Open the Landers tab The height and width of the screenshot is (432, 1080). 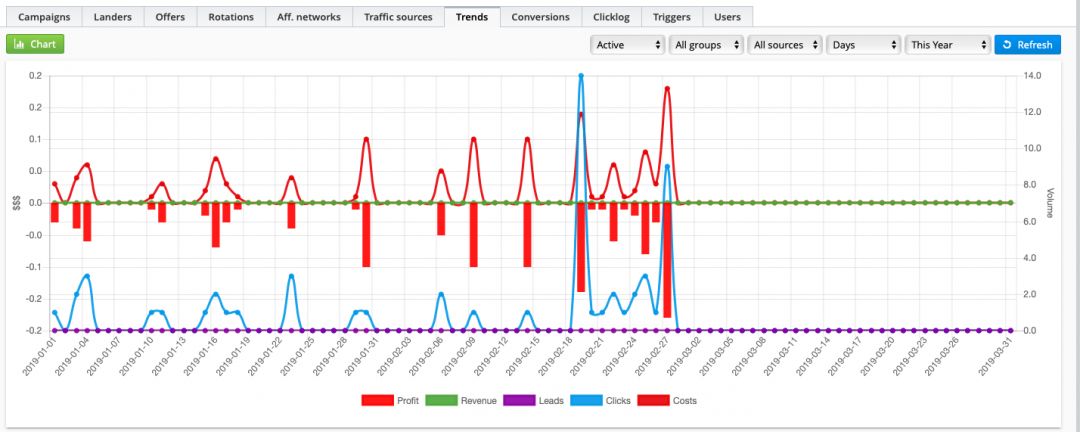click(x=113, y=17)
